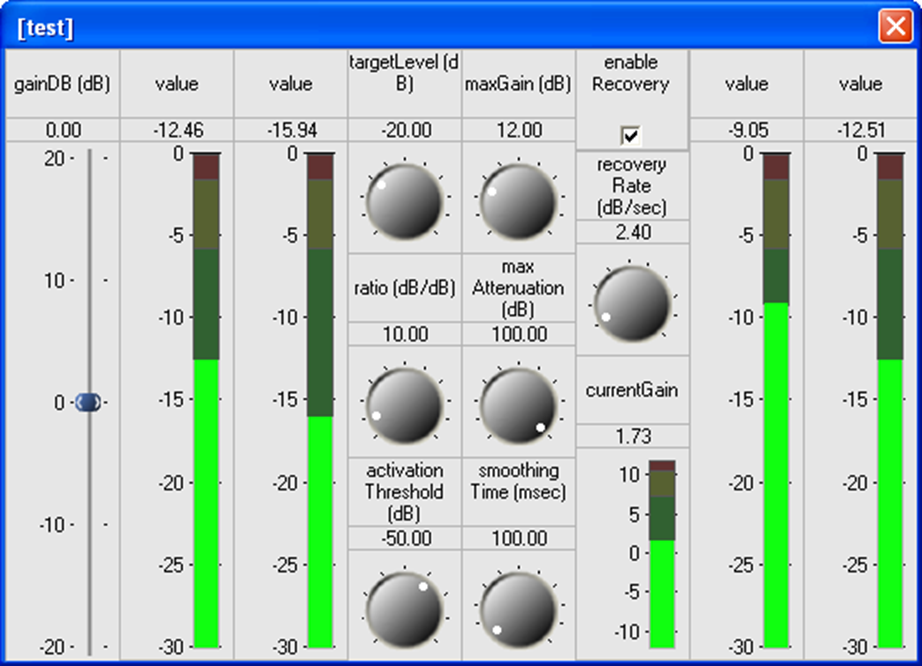Screen dimensions: 922x666
Task: Disable the enable Recovery checkbox
Action: tap(631, 135)
